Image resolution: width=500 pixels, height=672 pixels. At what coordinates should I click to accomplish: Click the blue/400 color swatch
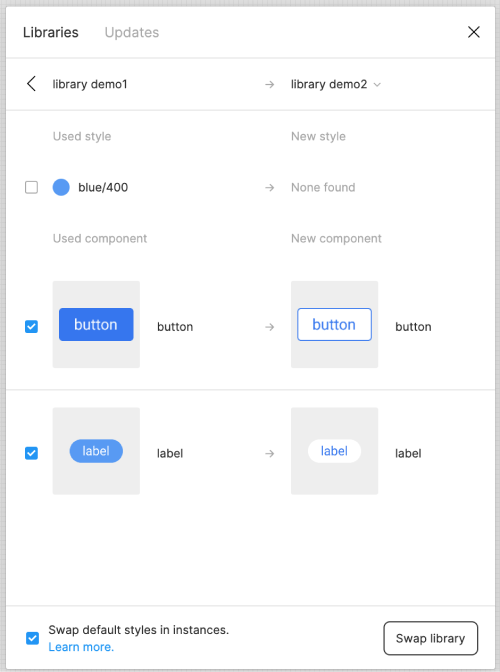(61, 187)
